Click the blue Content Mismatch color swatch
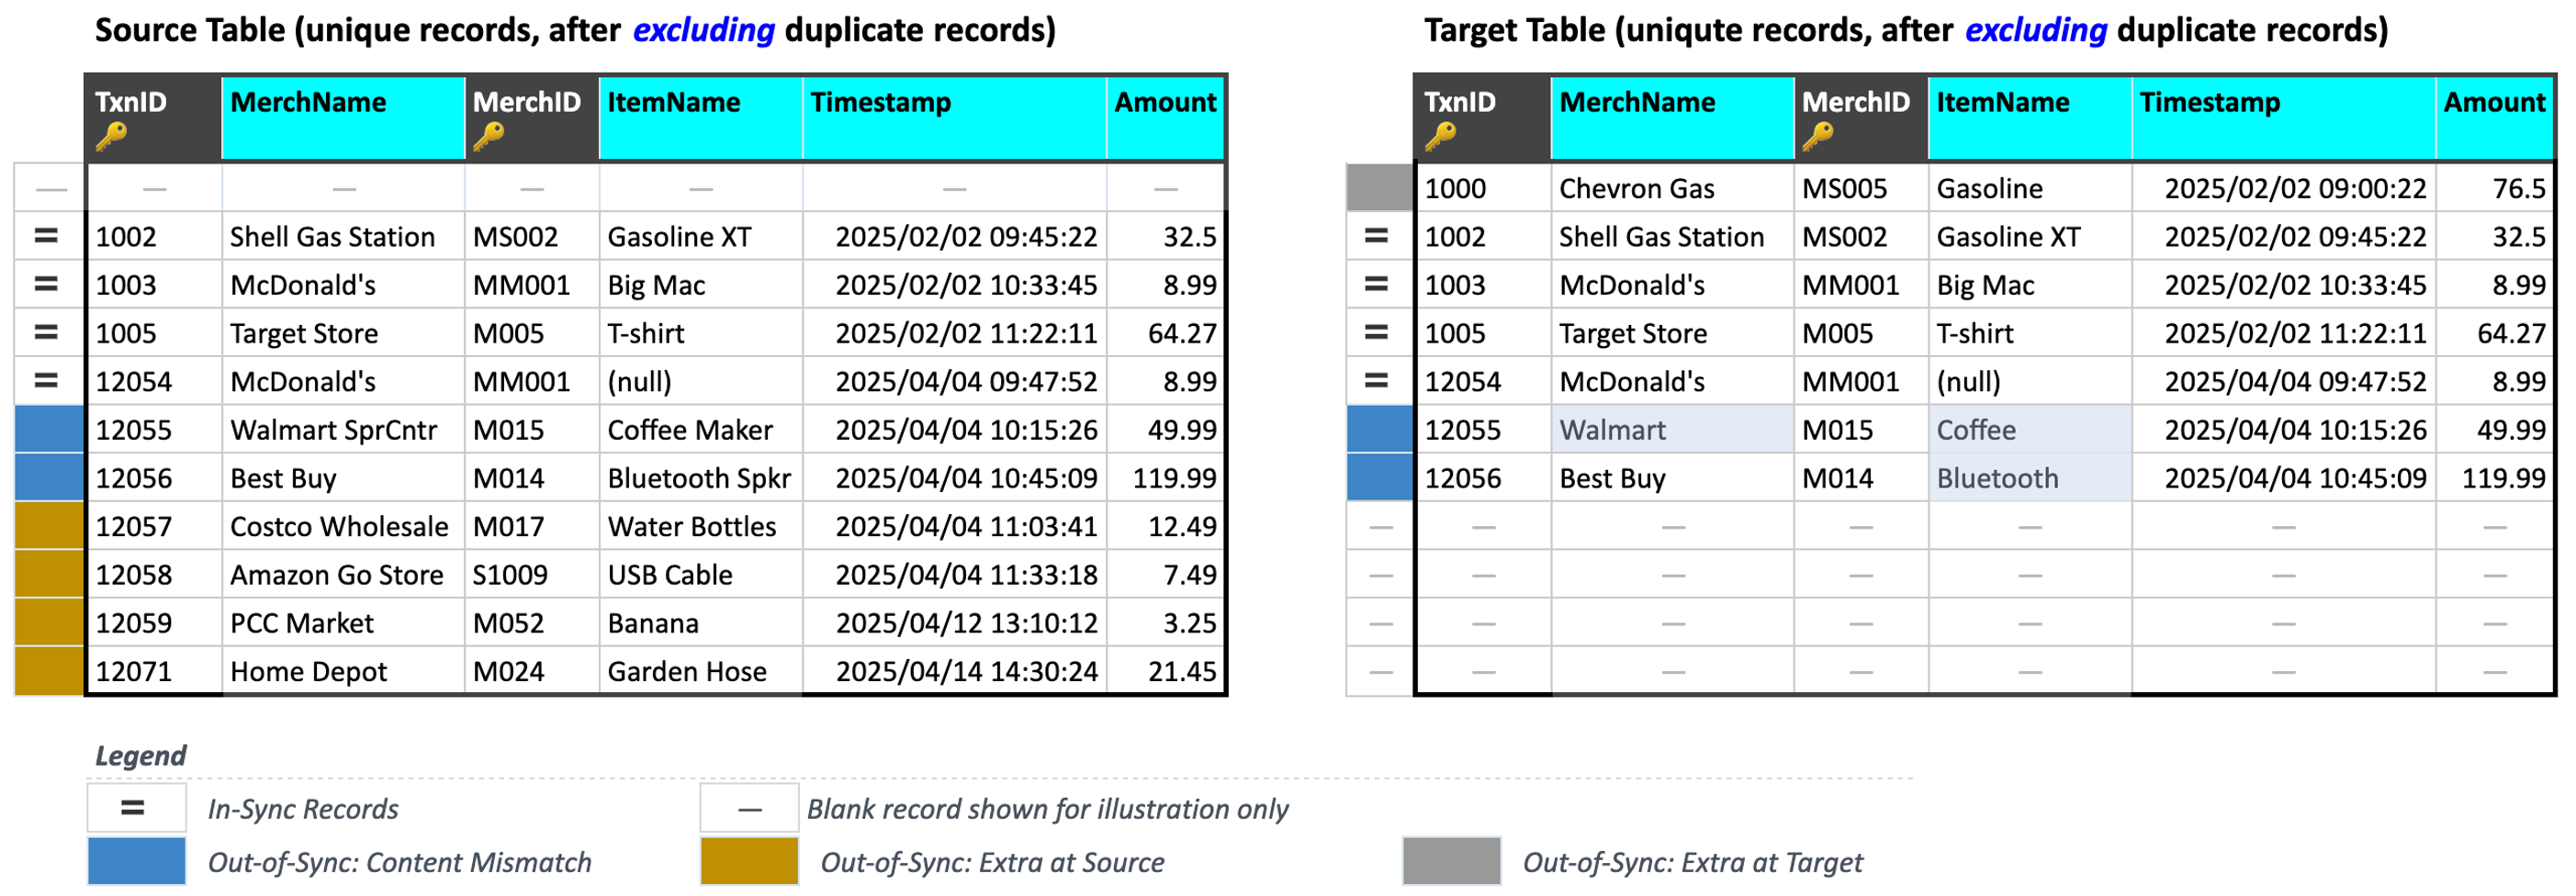The image size is (2576, 896). tap(135, 861)
